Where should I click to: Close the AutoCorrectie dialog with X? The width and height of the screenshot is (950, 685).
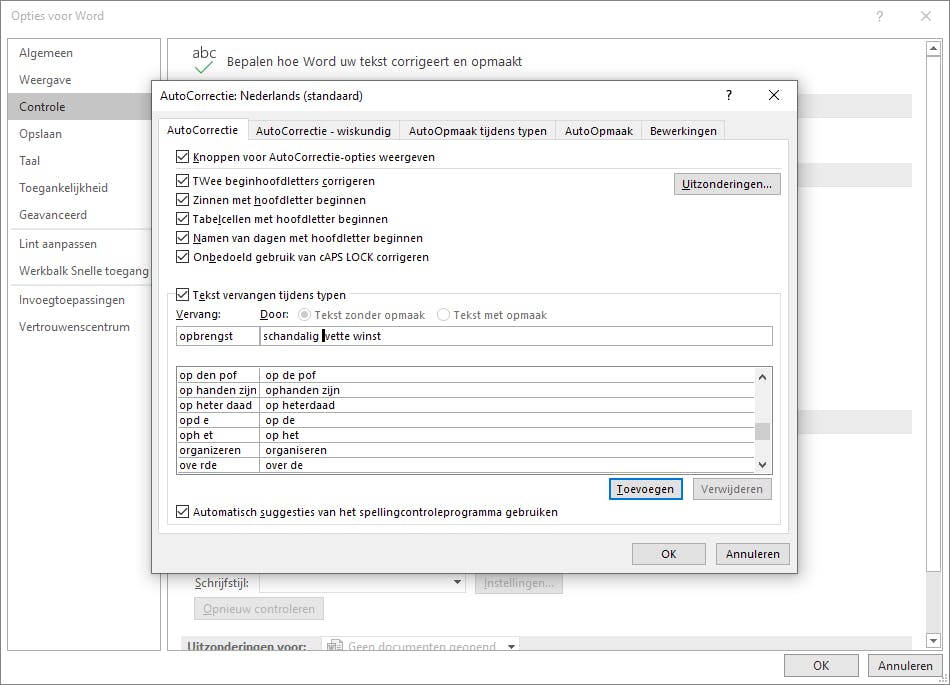coord(774,95)
